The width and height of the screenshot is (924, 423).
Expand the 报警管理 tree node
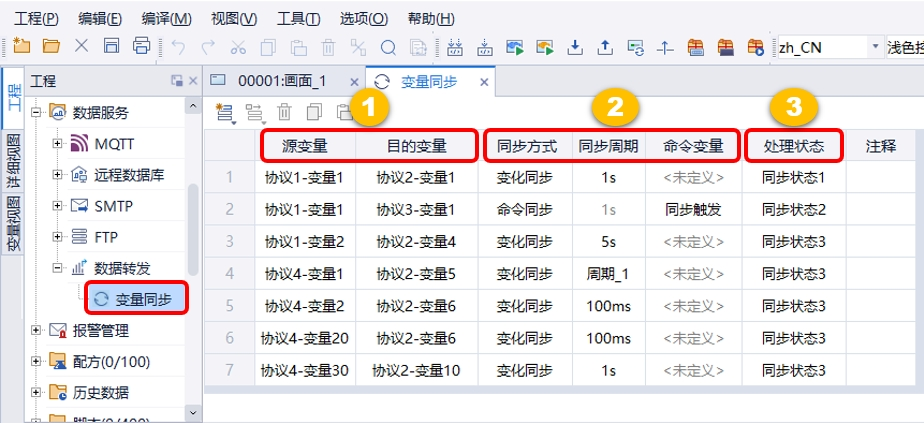(36, 331)
